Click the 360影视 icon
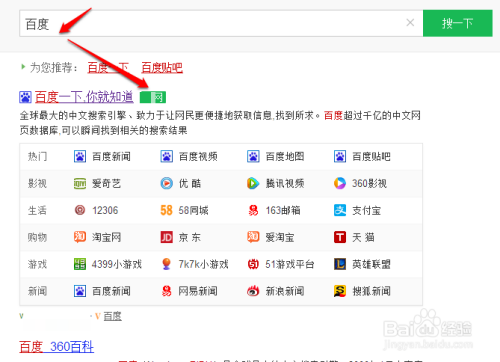Viewport: 500px width, 362px height. 340,183
